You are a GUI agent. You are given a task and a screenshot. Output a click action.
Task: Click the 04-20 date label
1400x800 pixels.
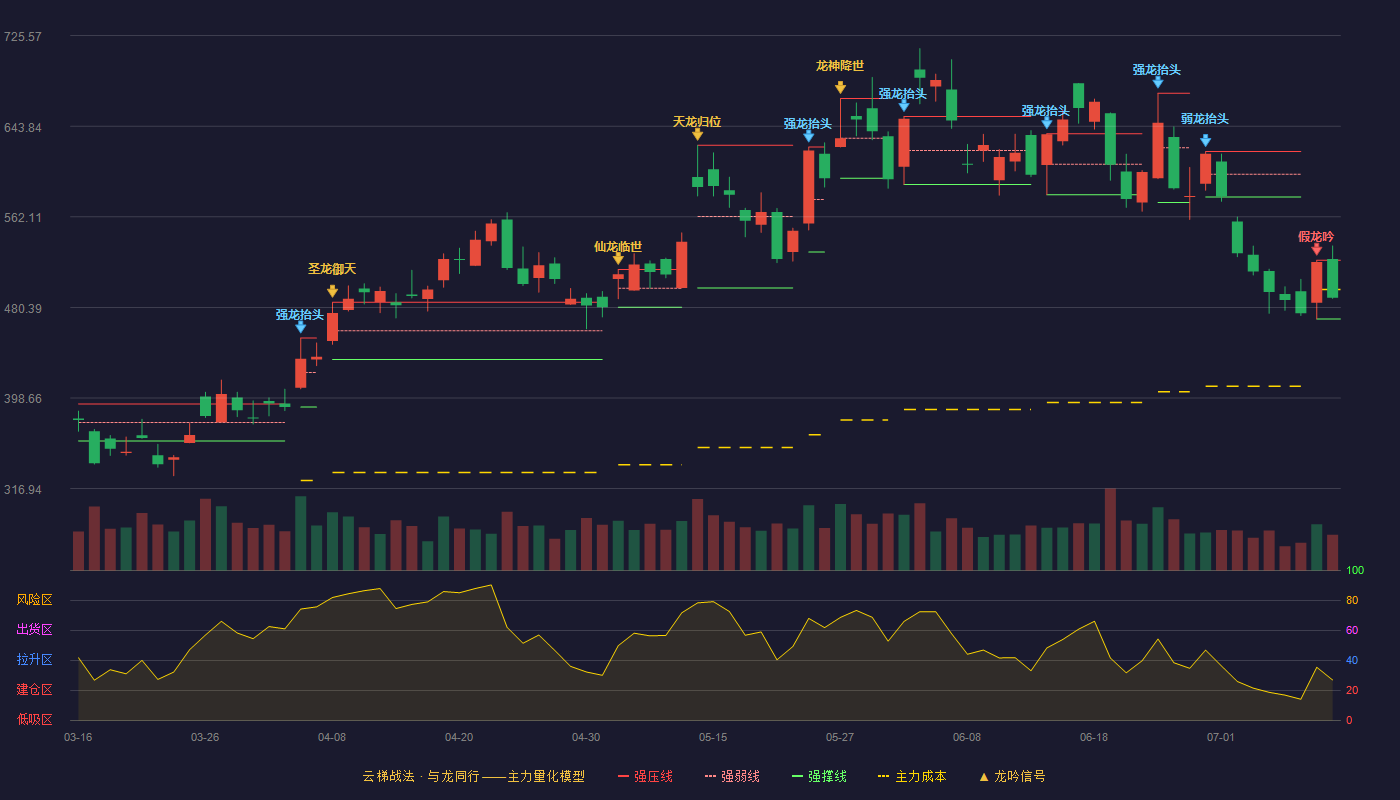[459, 737]
